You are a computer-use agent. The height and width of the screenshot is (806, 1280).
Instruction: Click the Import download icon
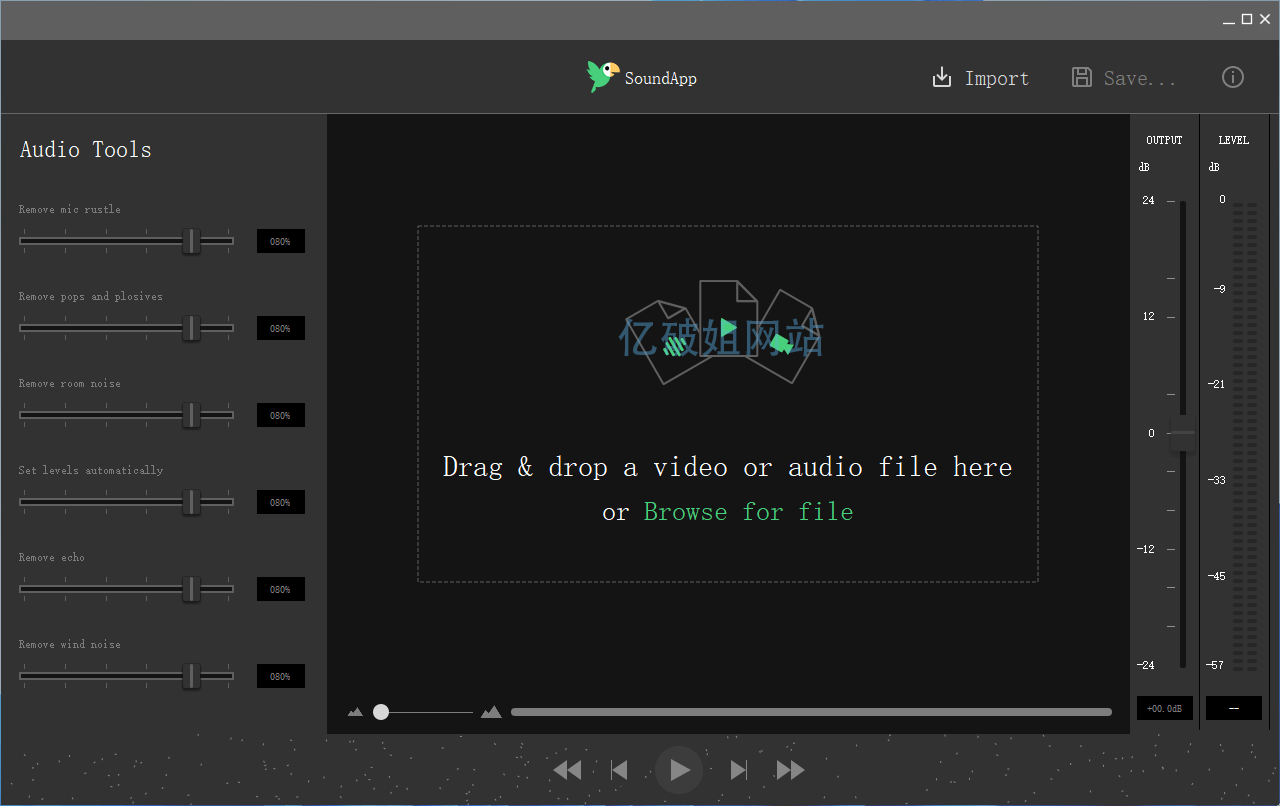[x=942, y=78]
